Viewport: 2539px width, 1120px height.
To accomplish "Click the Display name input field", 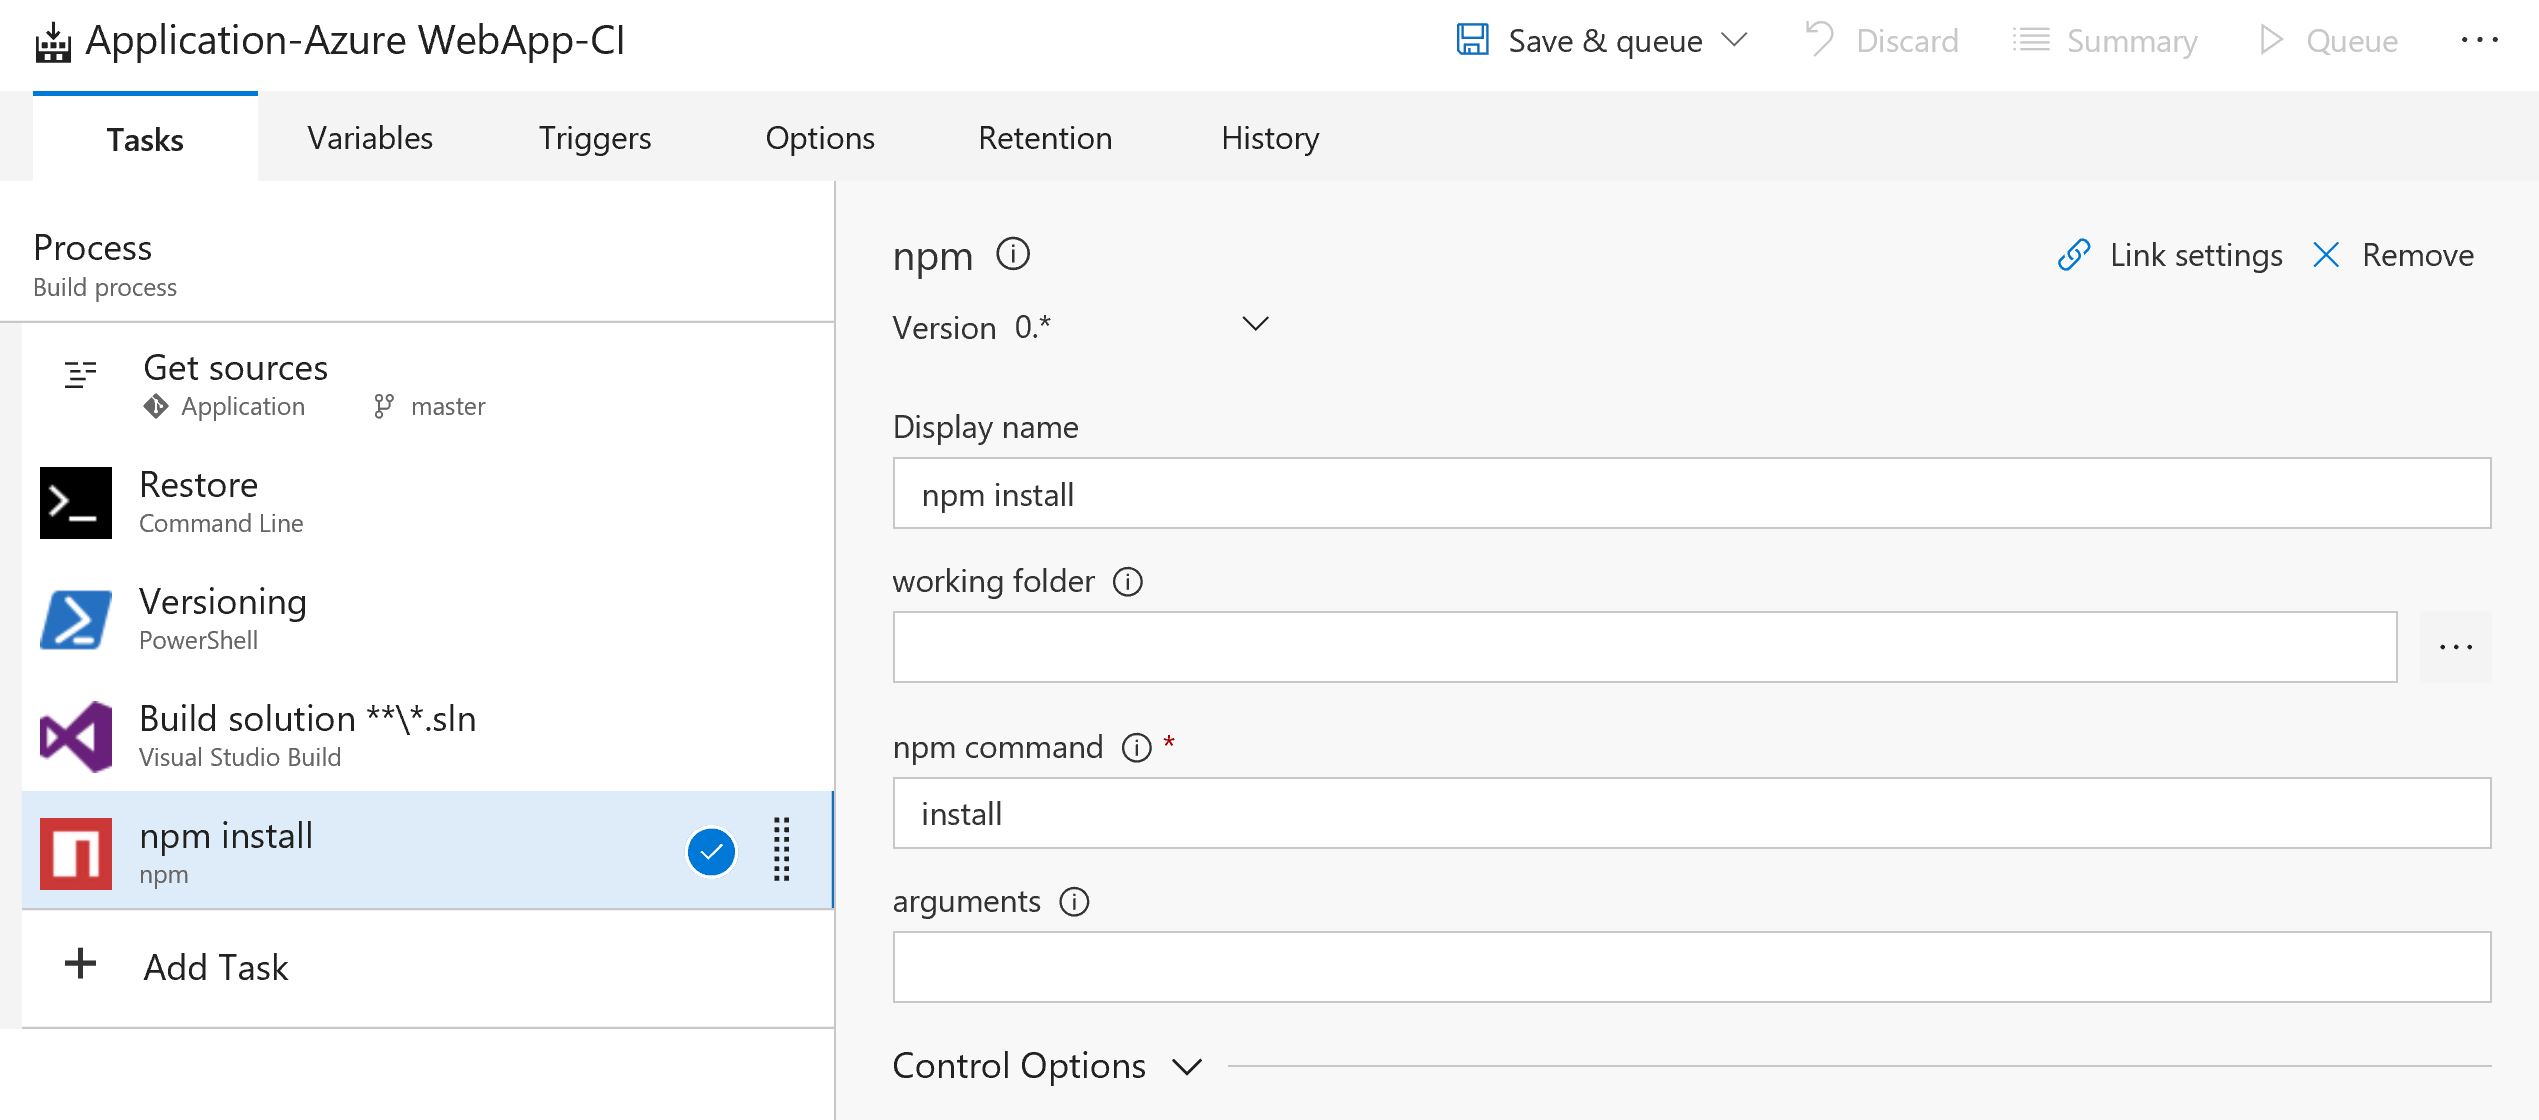I will pos(1692,493).
